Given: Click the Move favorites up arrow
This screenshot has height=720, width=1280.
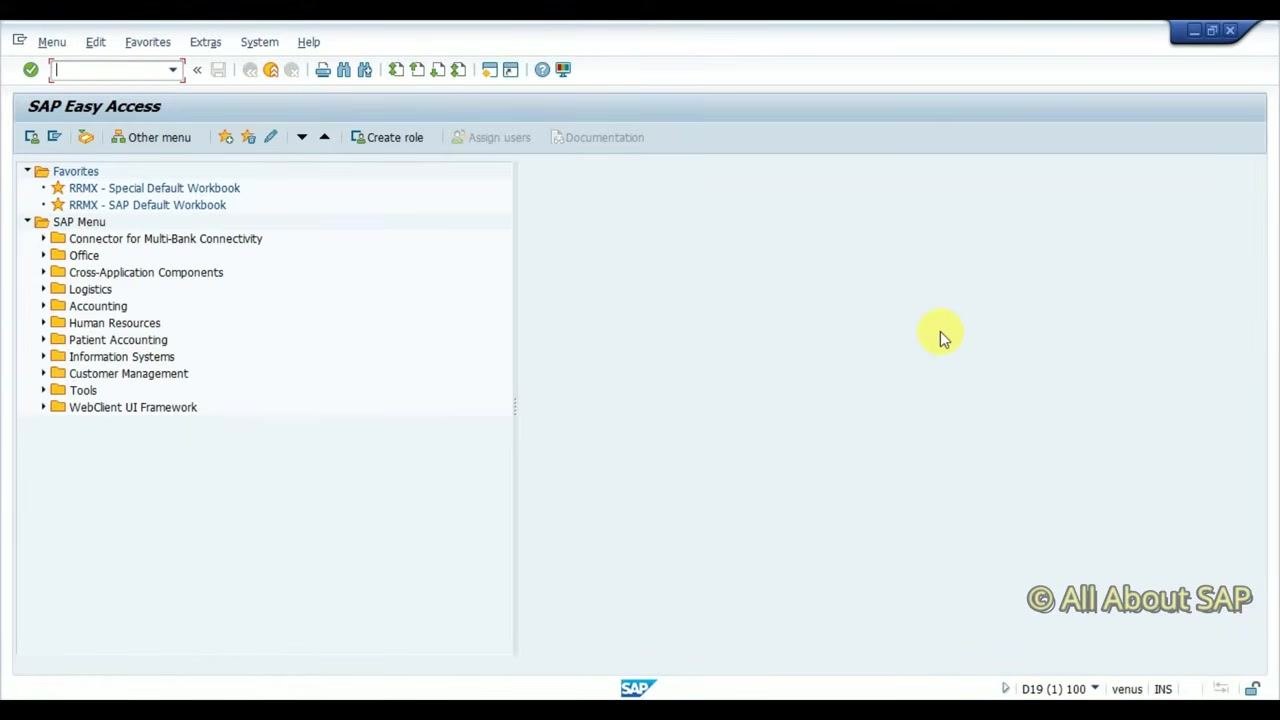Looking at the screenshot, I should click(x=324, y=137).
